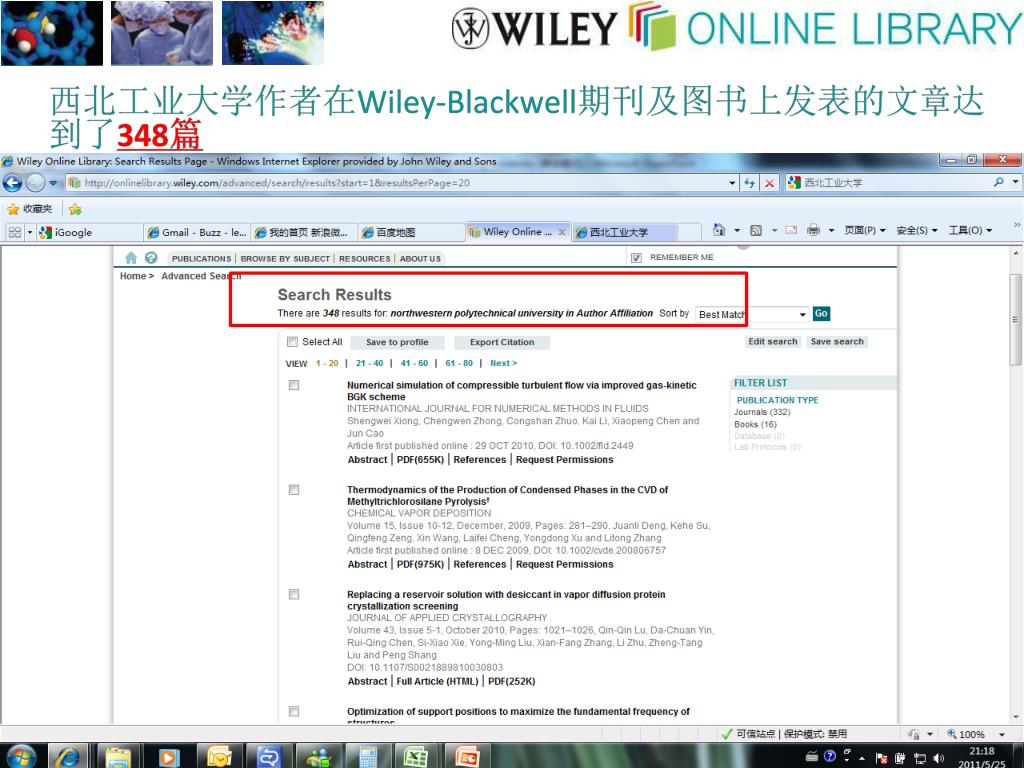The image size is (1024, 768).
Task: Click the search magnifier icon in IE search box
Action: (x=999, y=182)
